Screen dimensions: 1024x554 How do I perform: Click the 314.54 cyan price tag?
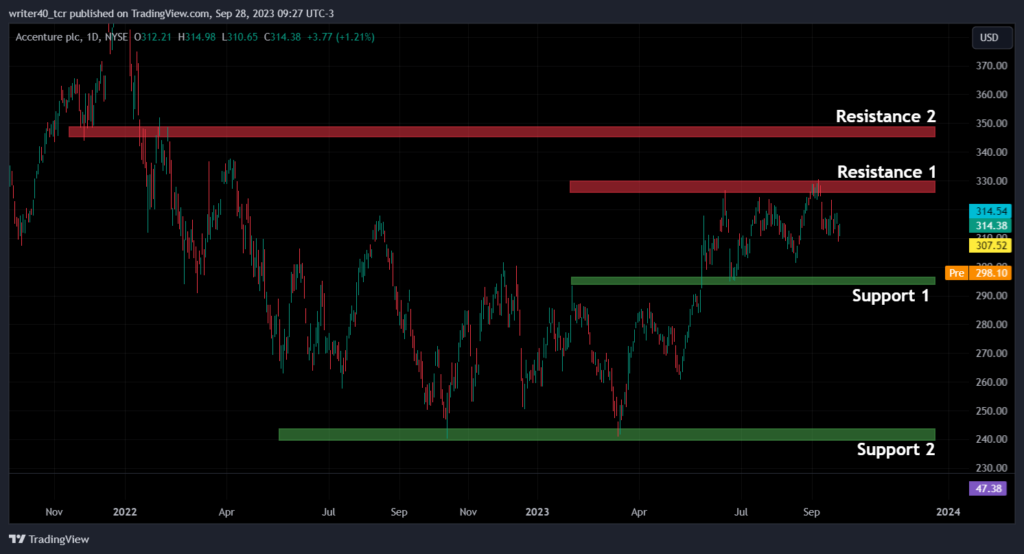[x=991, y=211]
